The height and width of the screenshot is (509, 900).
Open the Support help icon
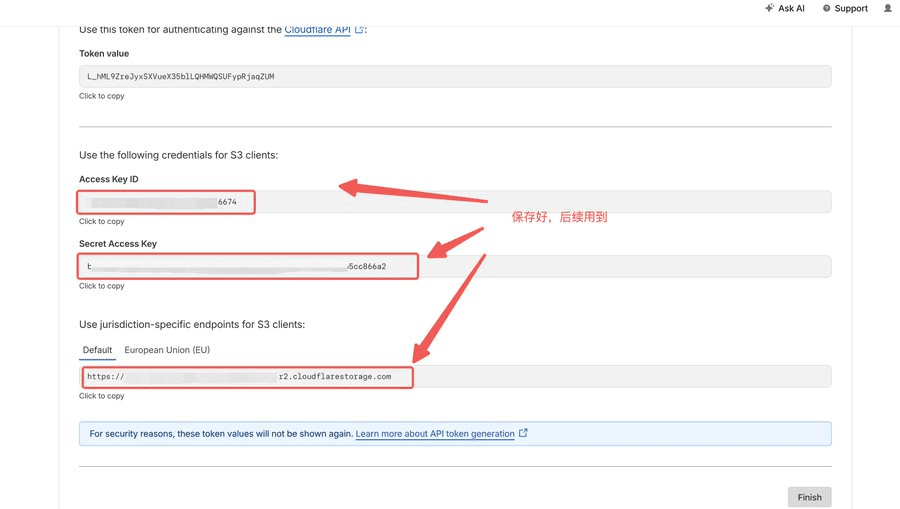827,8
